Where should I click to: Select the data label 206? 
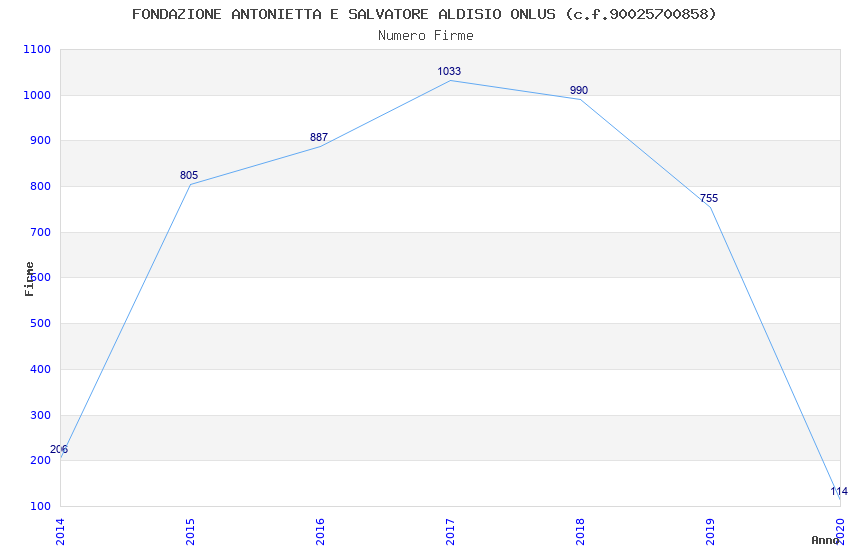tap(59, 449)
